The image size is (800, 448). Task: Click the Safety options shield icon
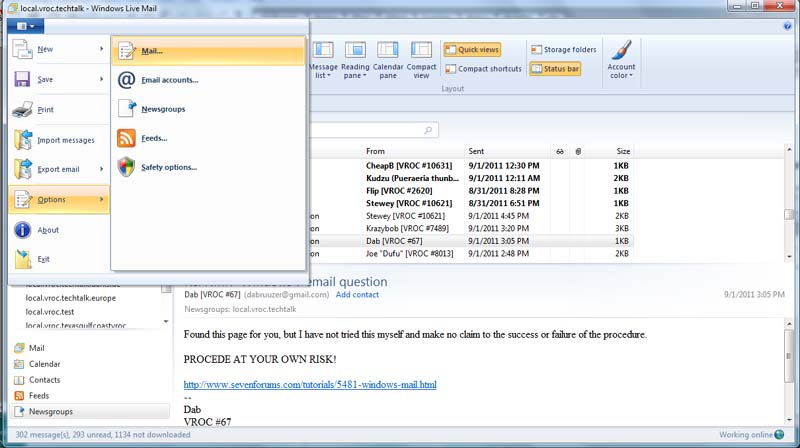tap(126, 167)
